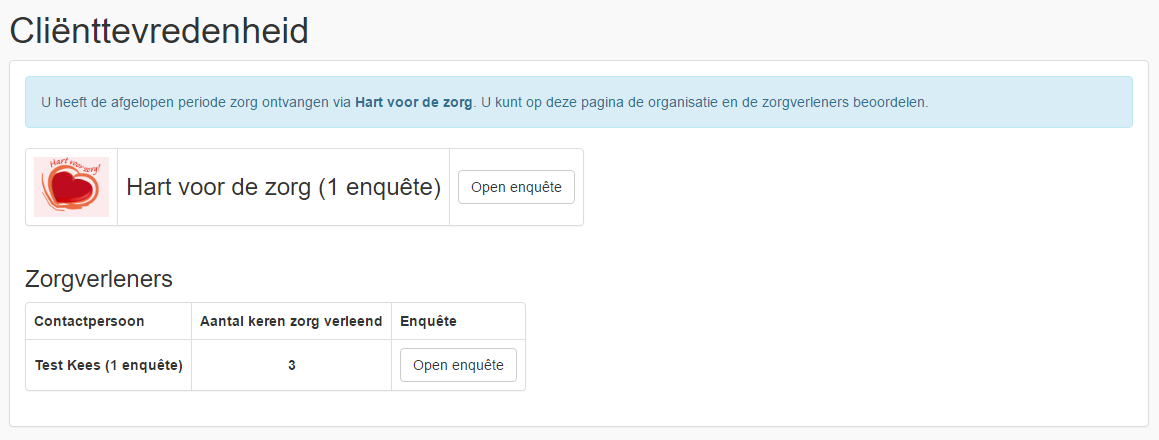1159x440 pixels.
Task: Click the Aantal keren zorg verleend header
Action: (x=291, y=321)
